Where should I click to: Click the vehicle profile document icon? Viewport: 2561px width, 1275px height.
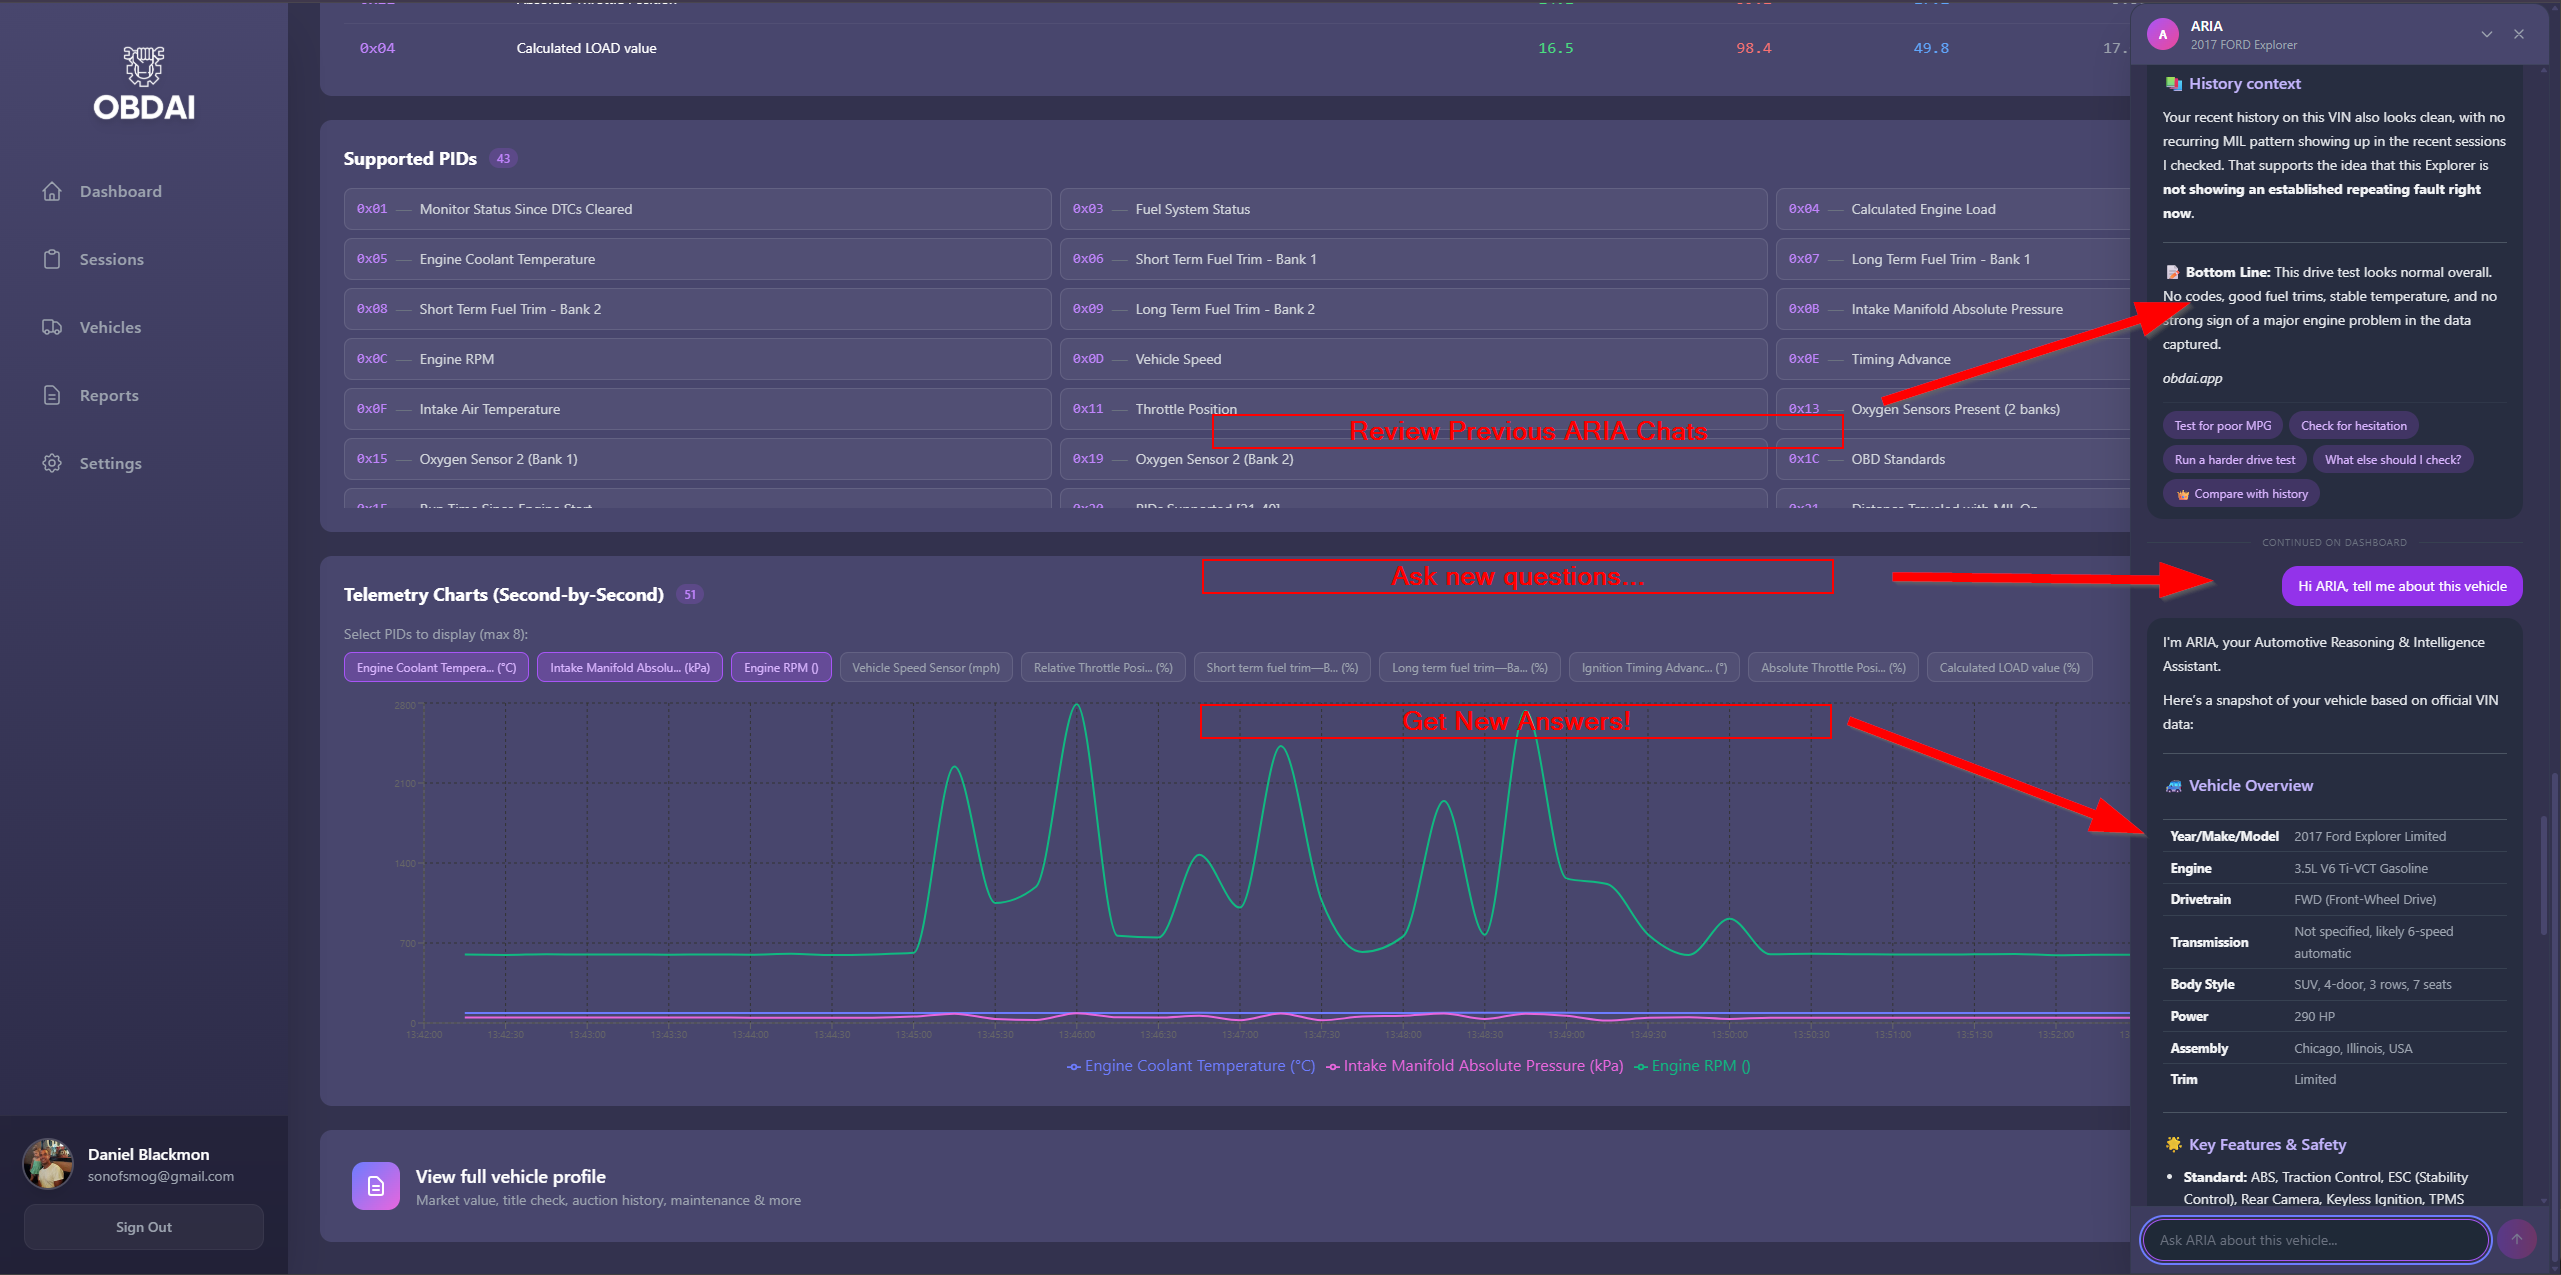(x=375, y=1186)
